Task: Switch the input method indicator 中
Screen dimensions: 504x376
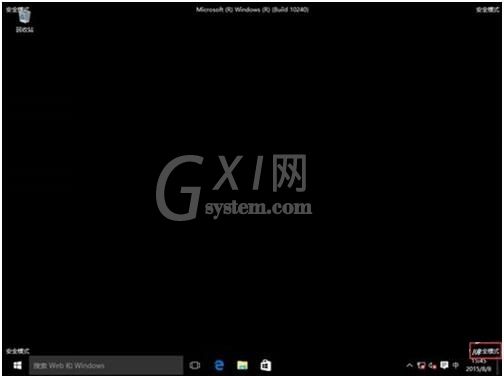Action: pyautogui.click(x=456, y=365)
